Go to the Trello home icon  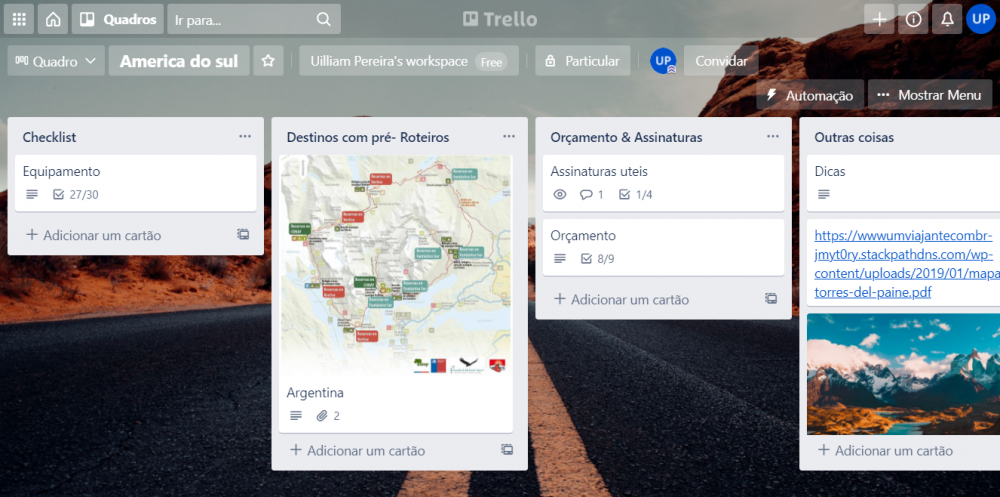pyautogui.click(x=53, y=19)
